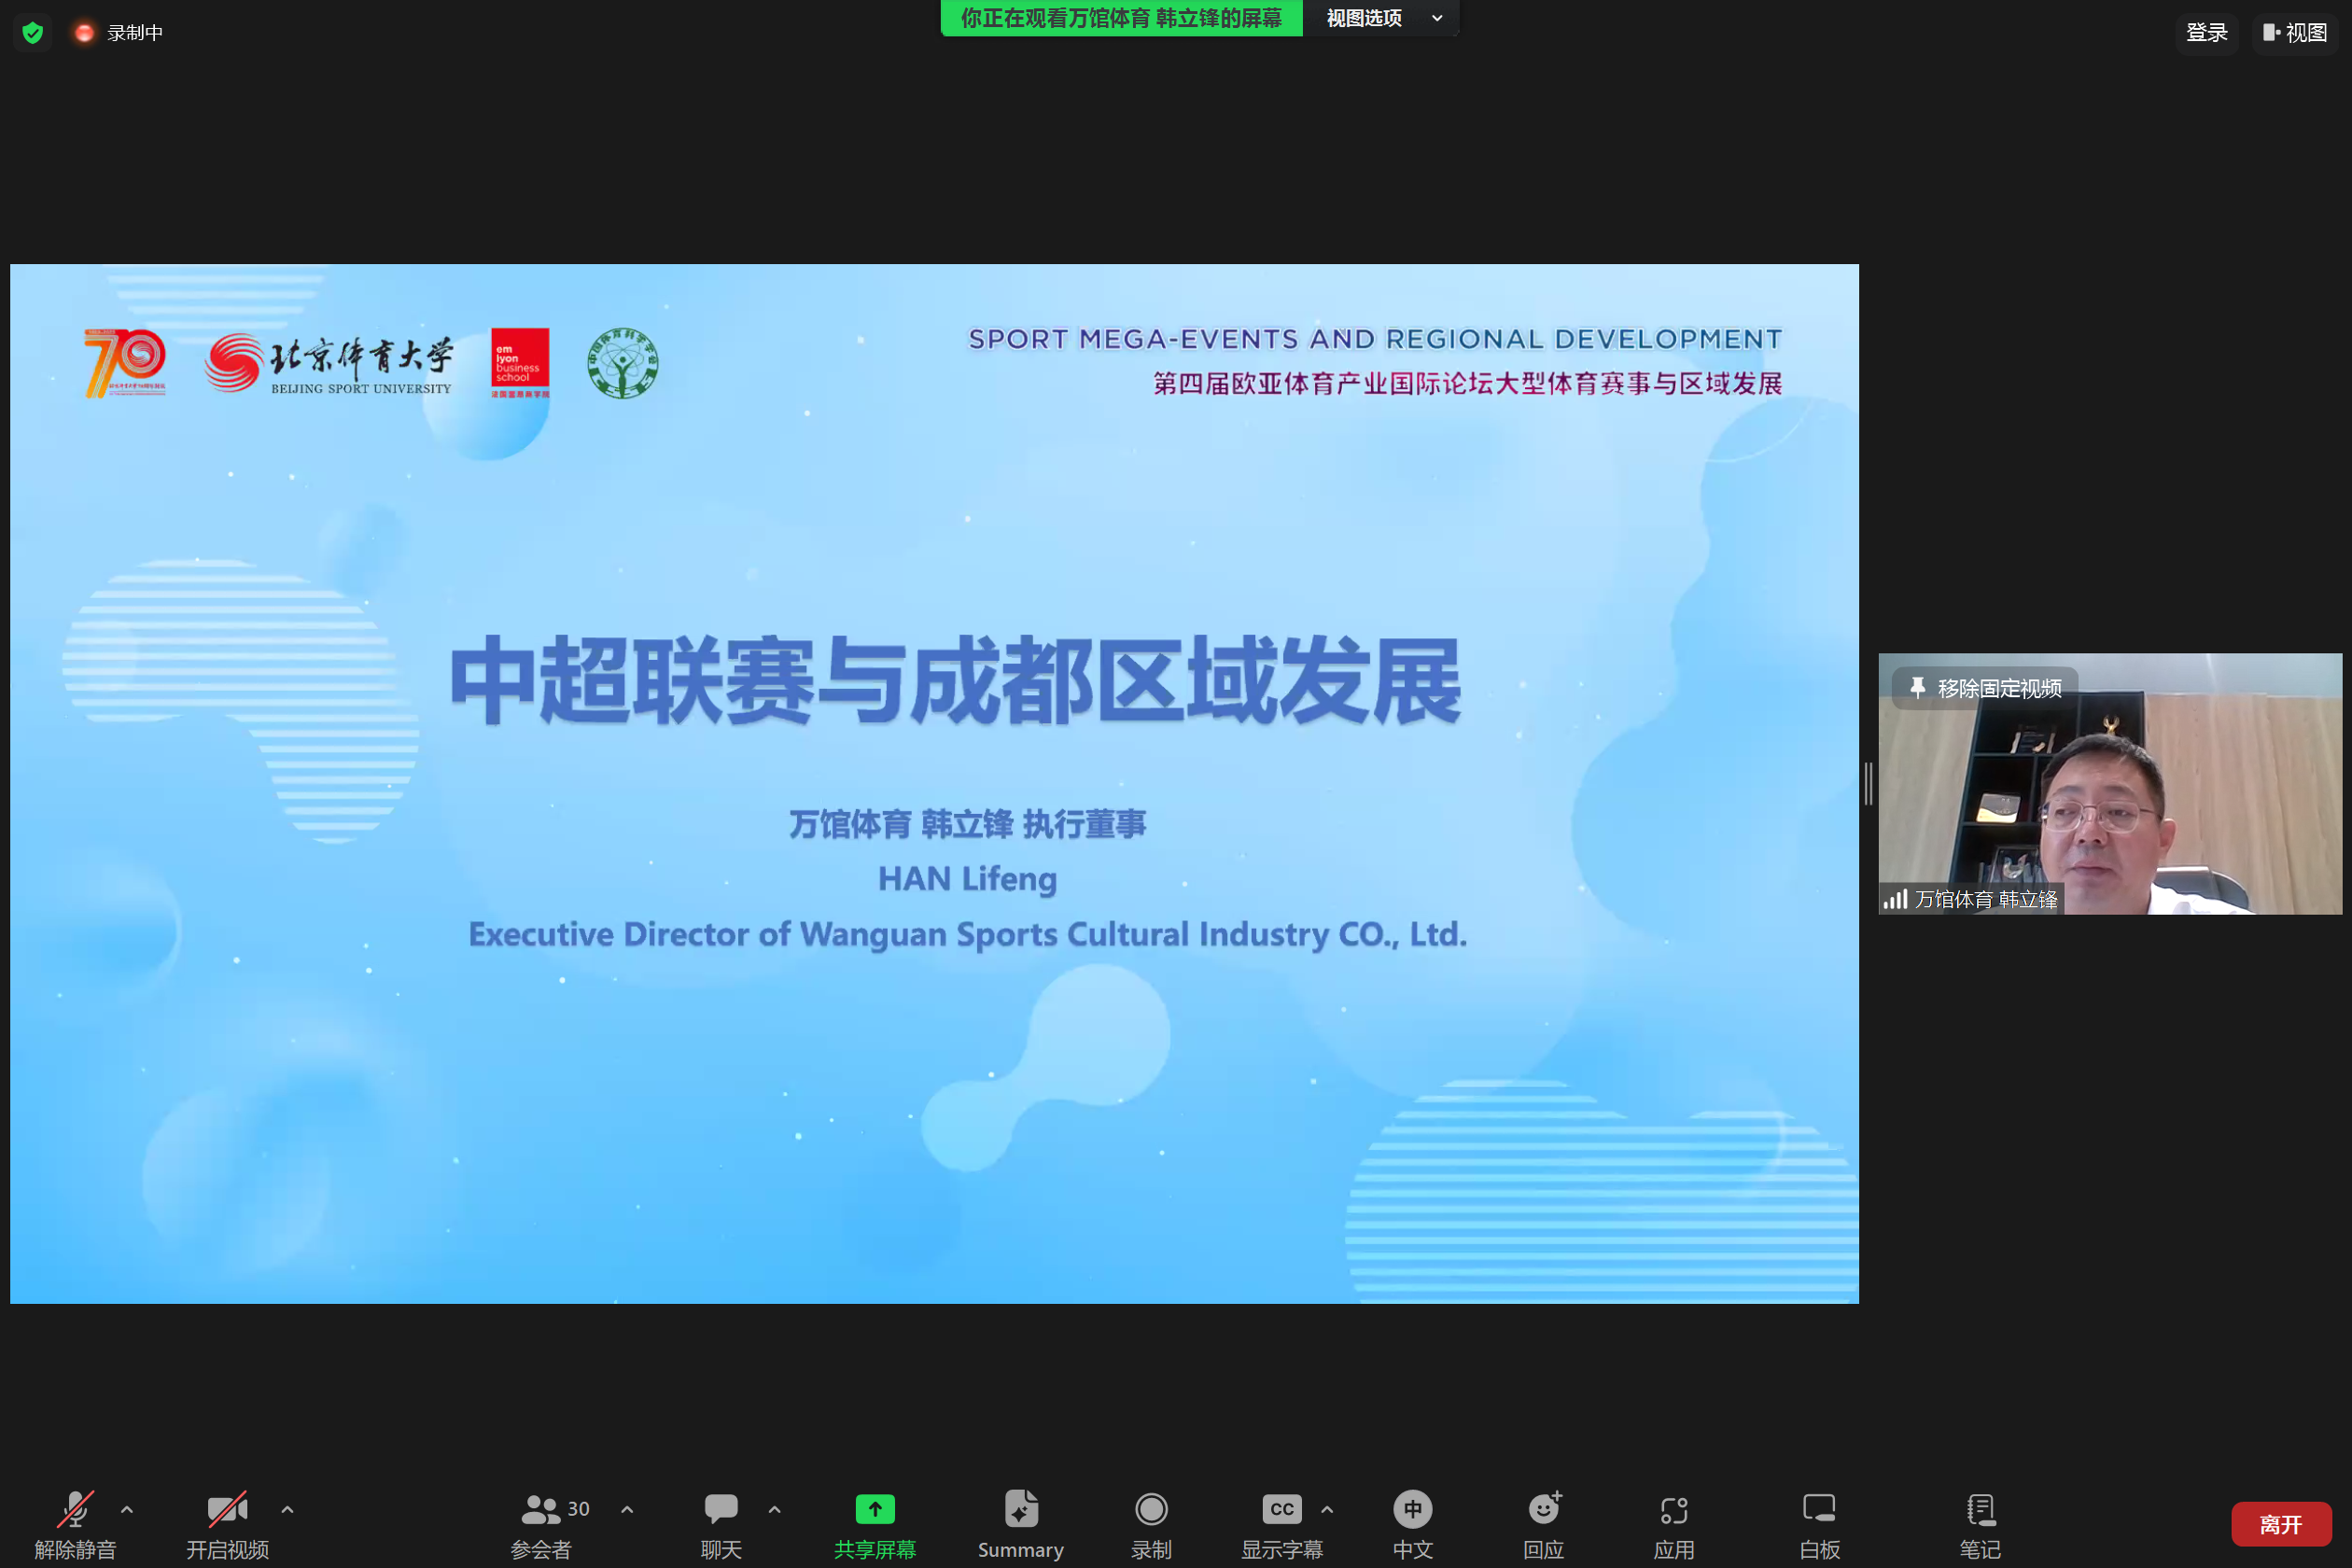Open the Whiteboard (白板) icon
The height and width of the screenshot is (1568, 2352).
[1818, 1509]
